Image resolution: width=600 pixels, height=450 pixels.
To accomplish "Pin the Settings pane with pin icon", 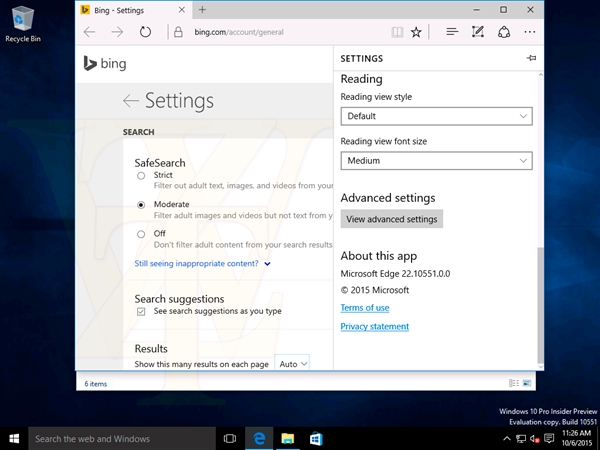I will [x=530, y=59].
